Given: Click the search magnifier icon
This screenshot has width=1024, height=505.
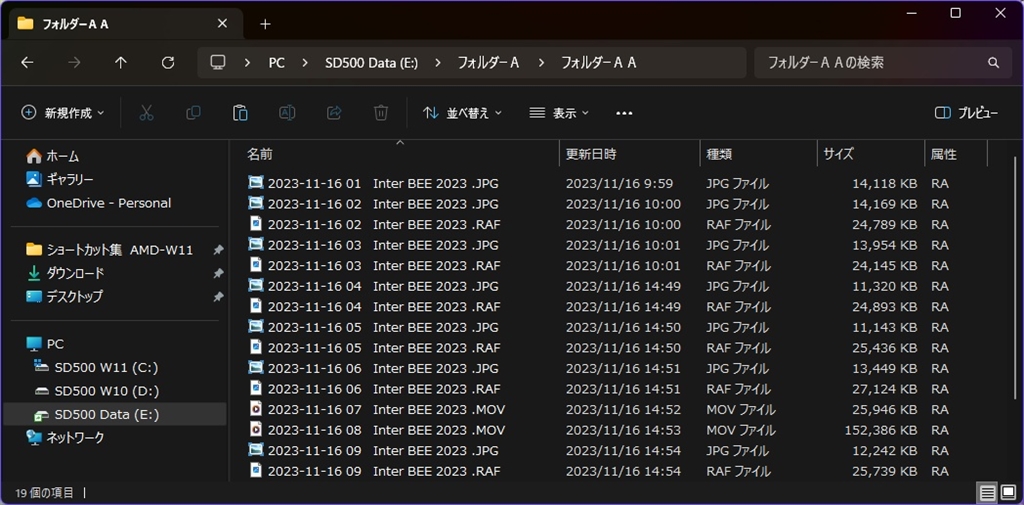Looking at the screenshot, I should [x=993, y=63].
